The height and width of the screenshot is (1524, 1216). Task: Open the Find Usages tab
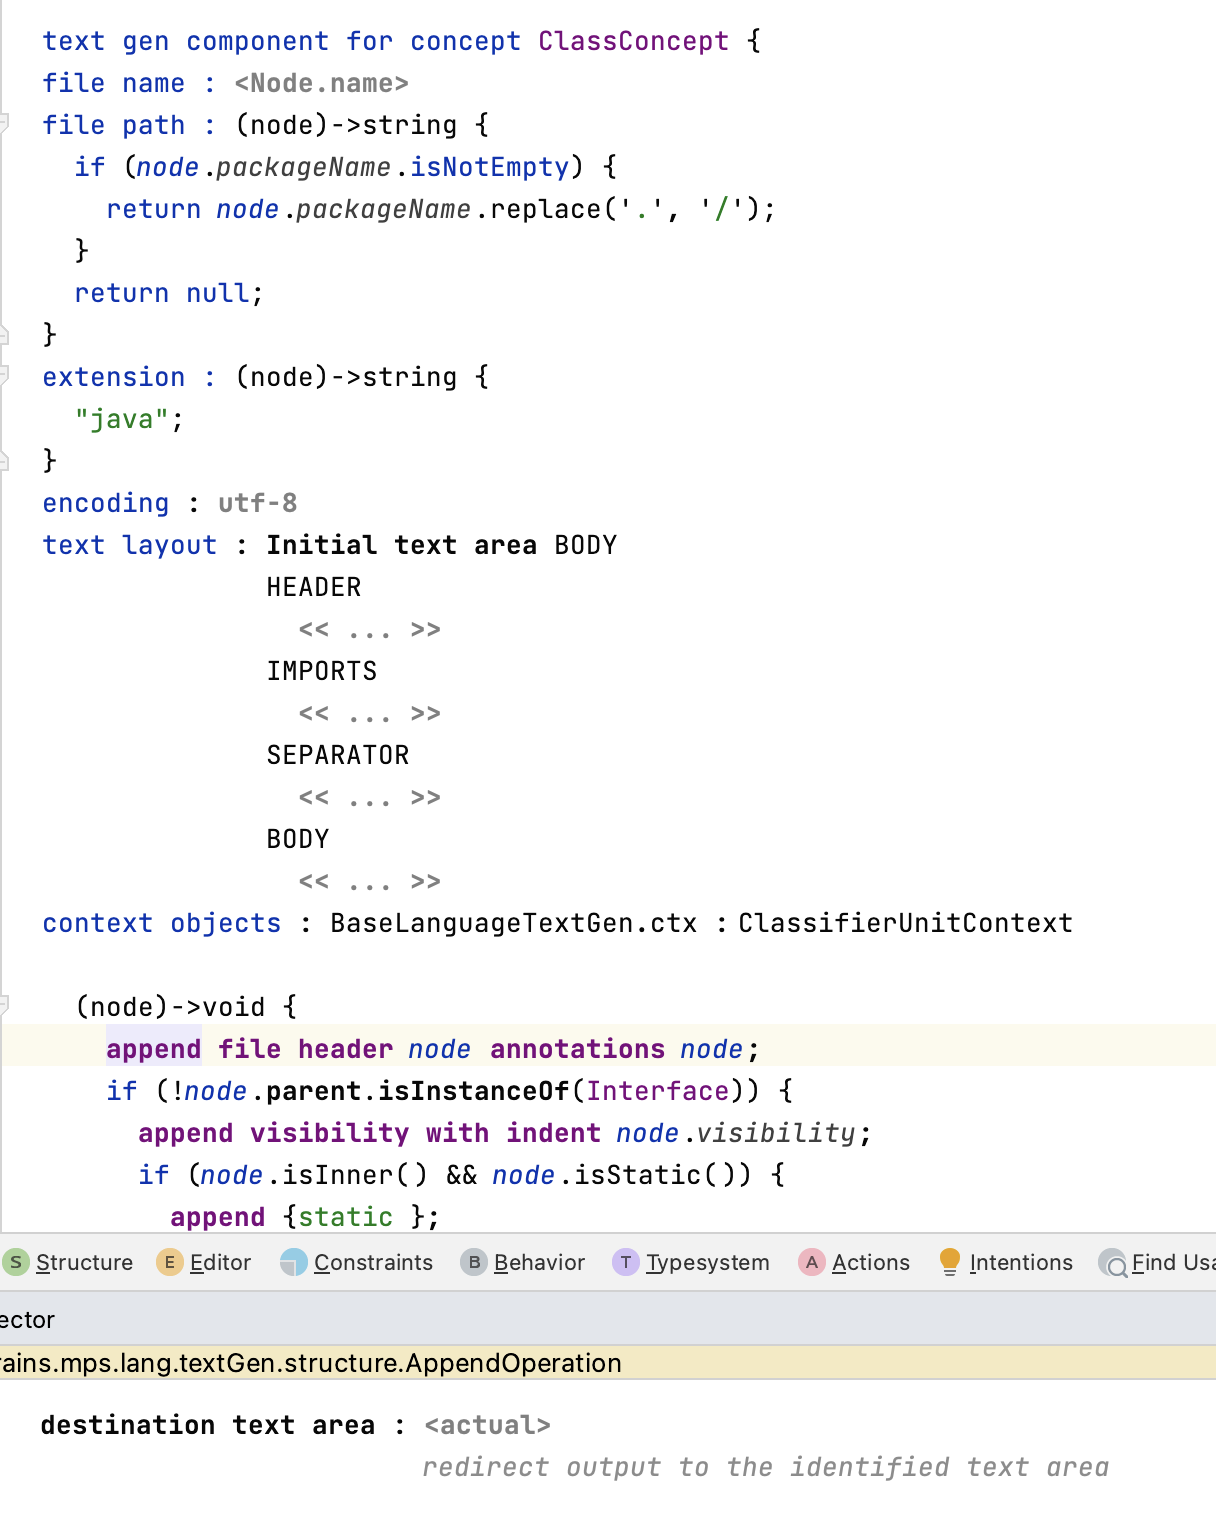click(1157, 1262)
